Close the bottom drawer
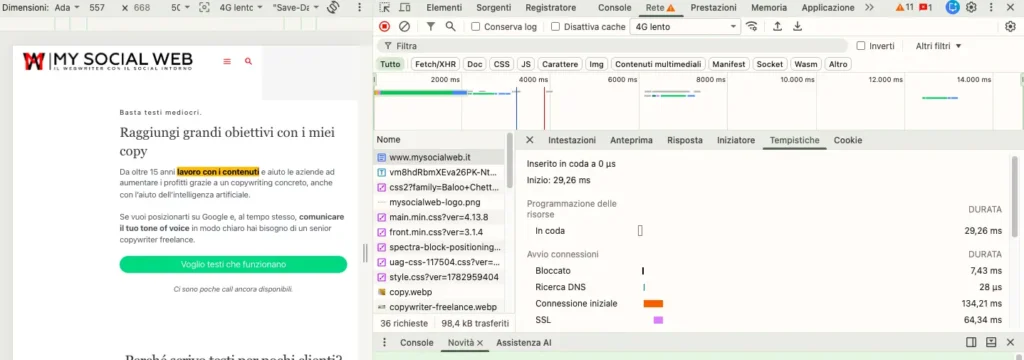The height and width of the screenshot is (360, 1024). pos(1010,342)
